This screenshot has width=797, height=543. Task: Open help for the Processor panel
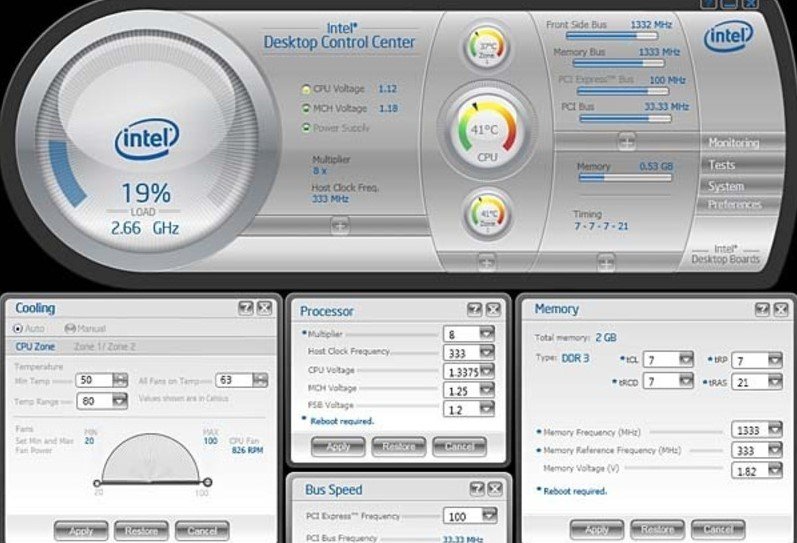[x=475, y=309]
